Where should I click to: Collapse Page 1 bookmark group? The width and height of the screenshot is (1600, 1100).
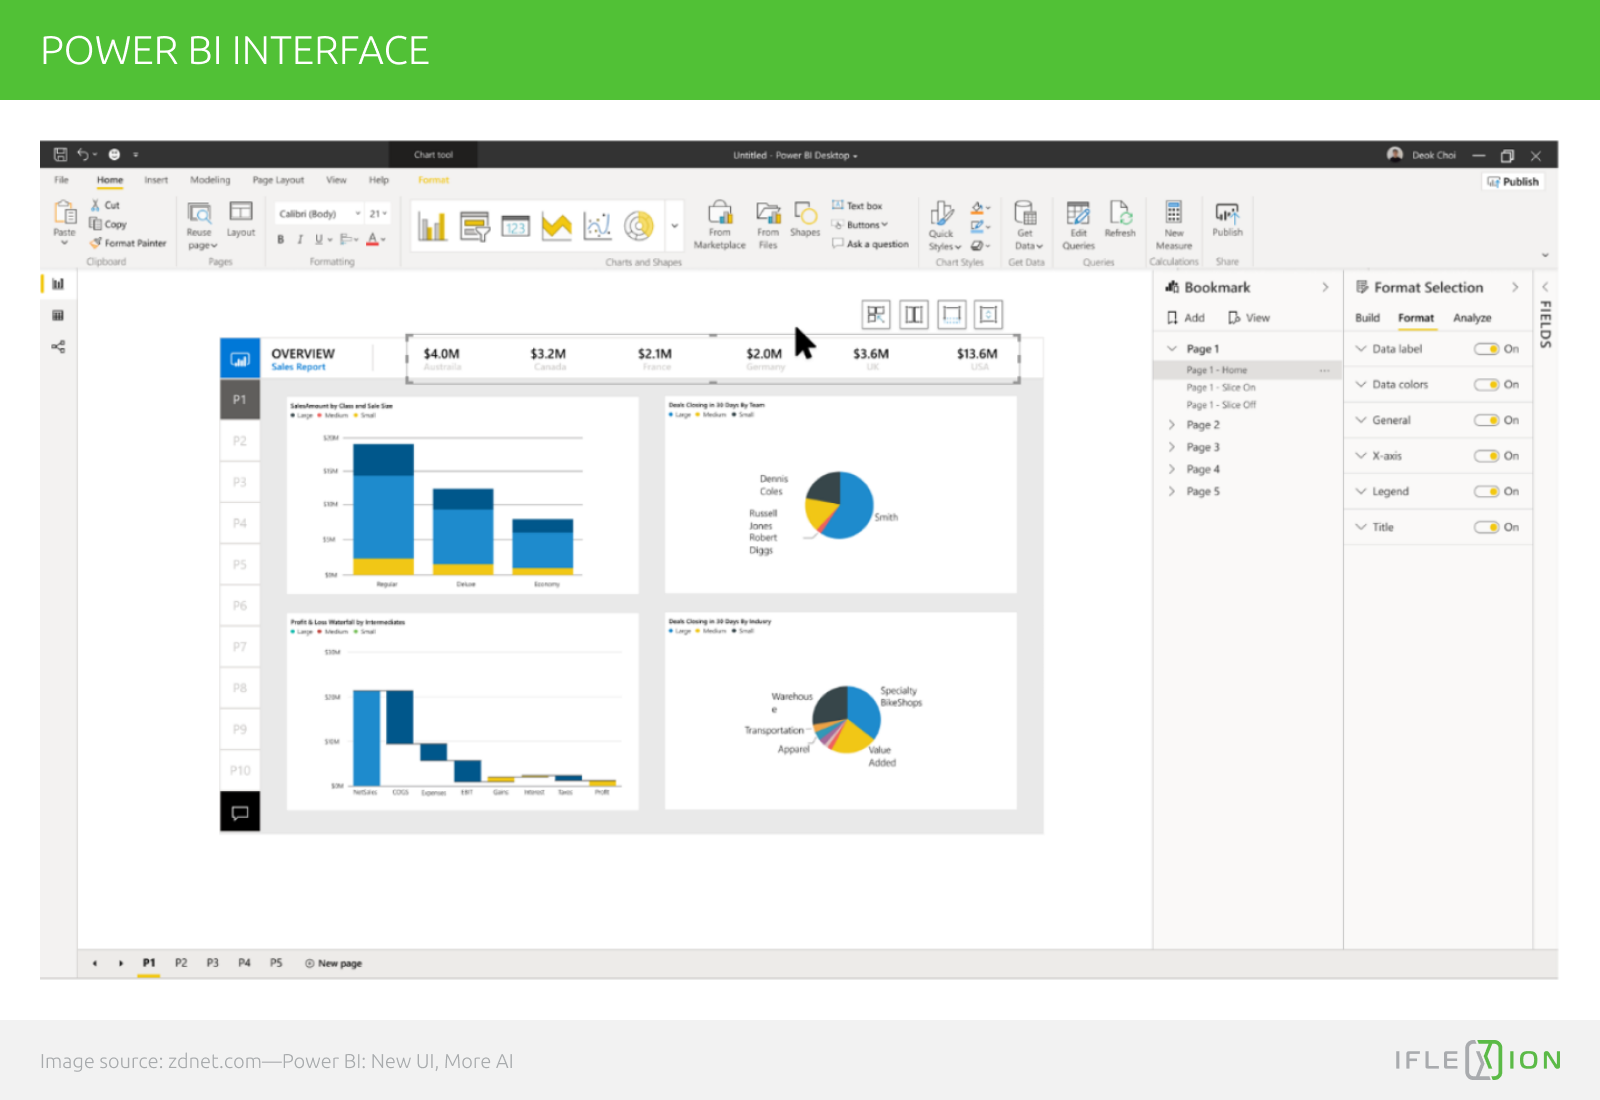click(1172, 349)
